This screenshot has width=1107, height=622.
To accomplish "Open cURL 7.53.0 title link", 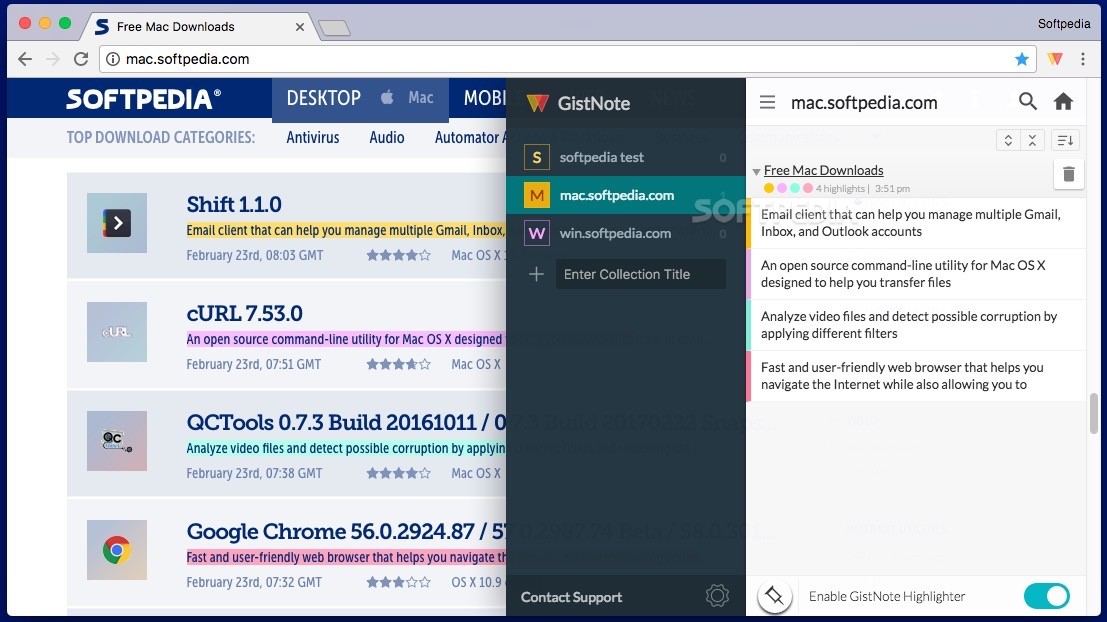I will [x=244, y=313].
